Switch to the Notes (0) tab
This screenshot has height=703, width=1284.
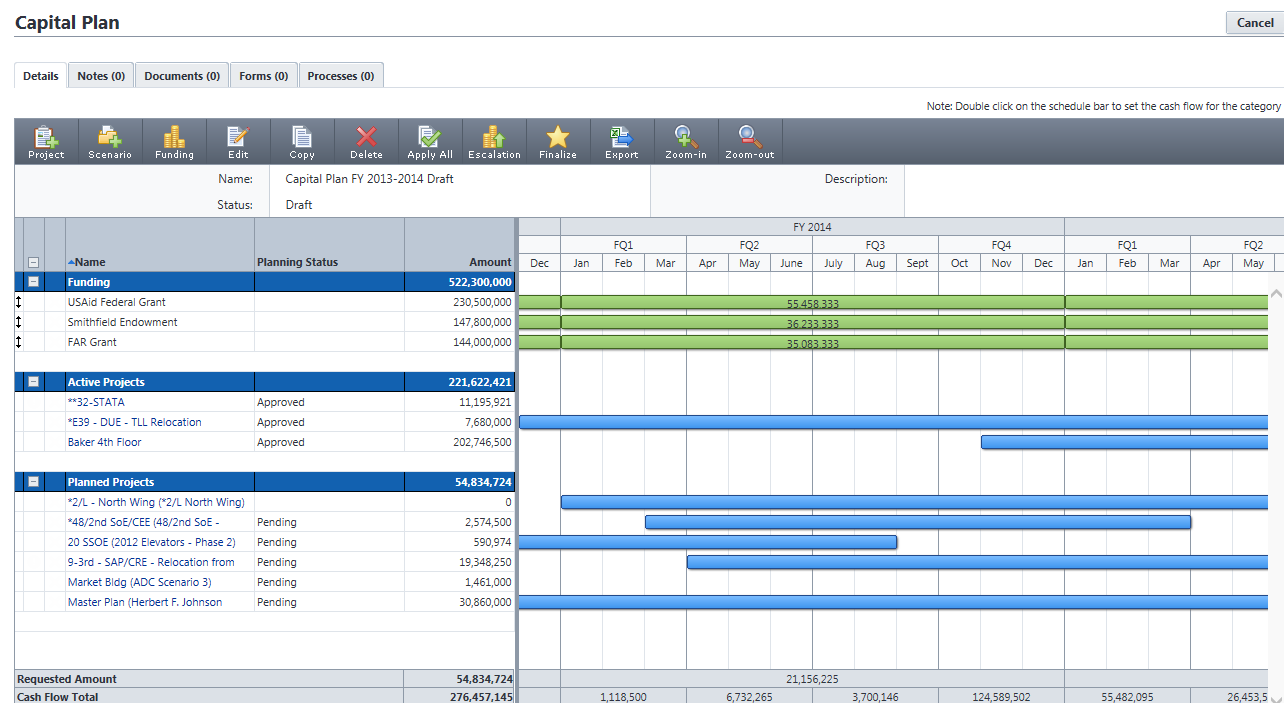coord(101,76)
